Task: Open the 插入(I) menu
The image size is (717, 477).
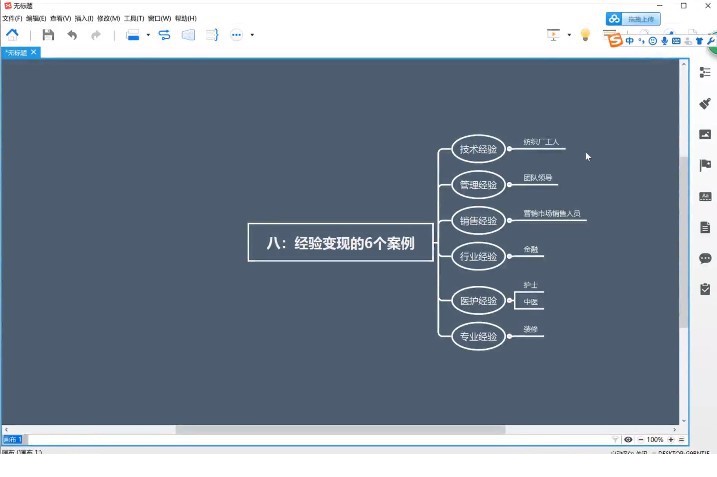Action: (x=84, y=18)
